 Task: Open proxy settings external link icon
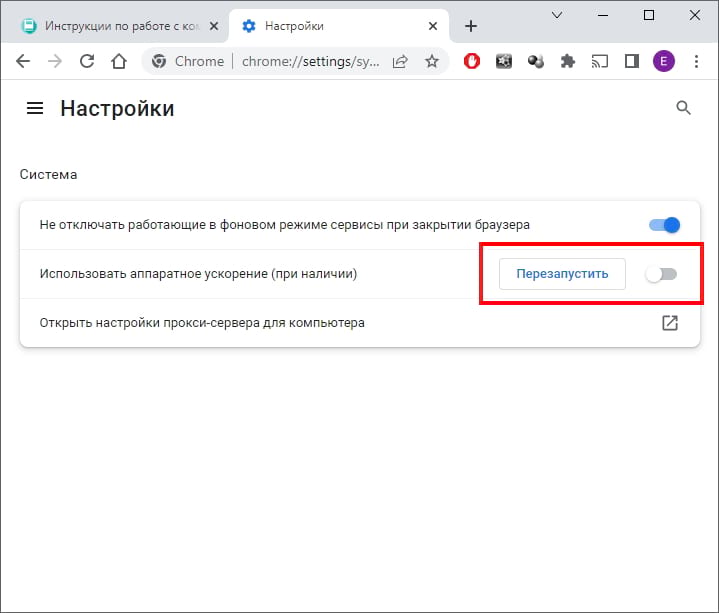[x=670, y=323]
